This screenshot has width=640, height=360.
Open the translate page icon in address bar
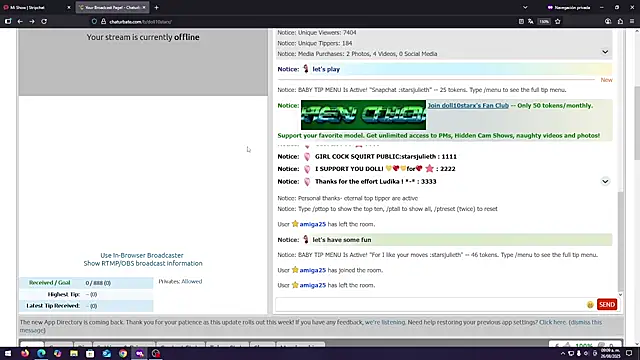[531, 21]
